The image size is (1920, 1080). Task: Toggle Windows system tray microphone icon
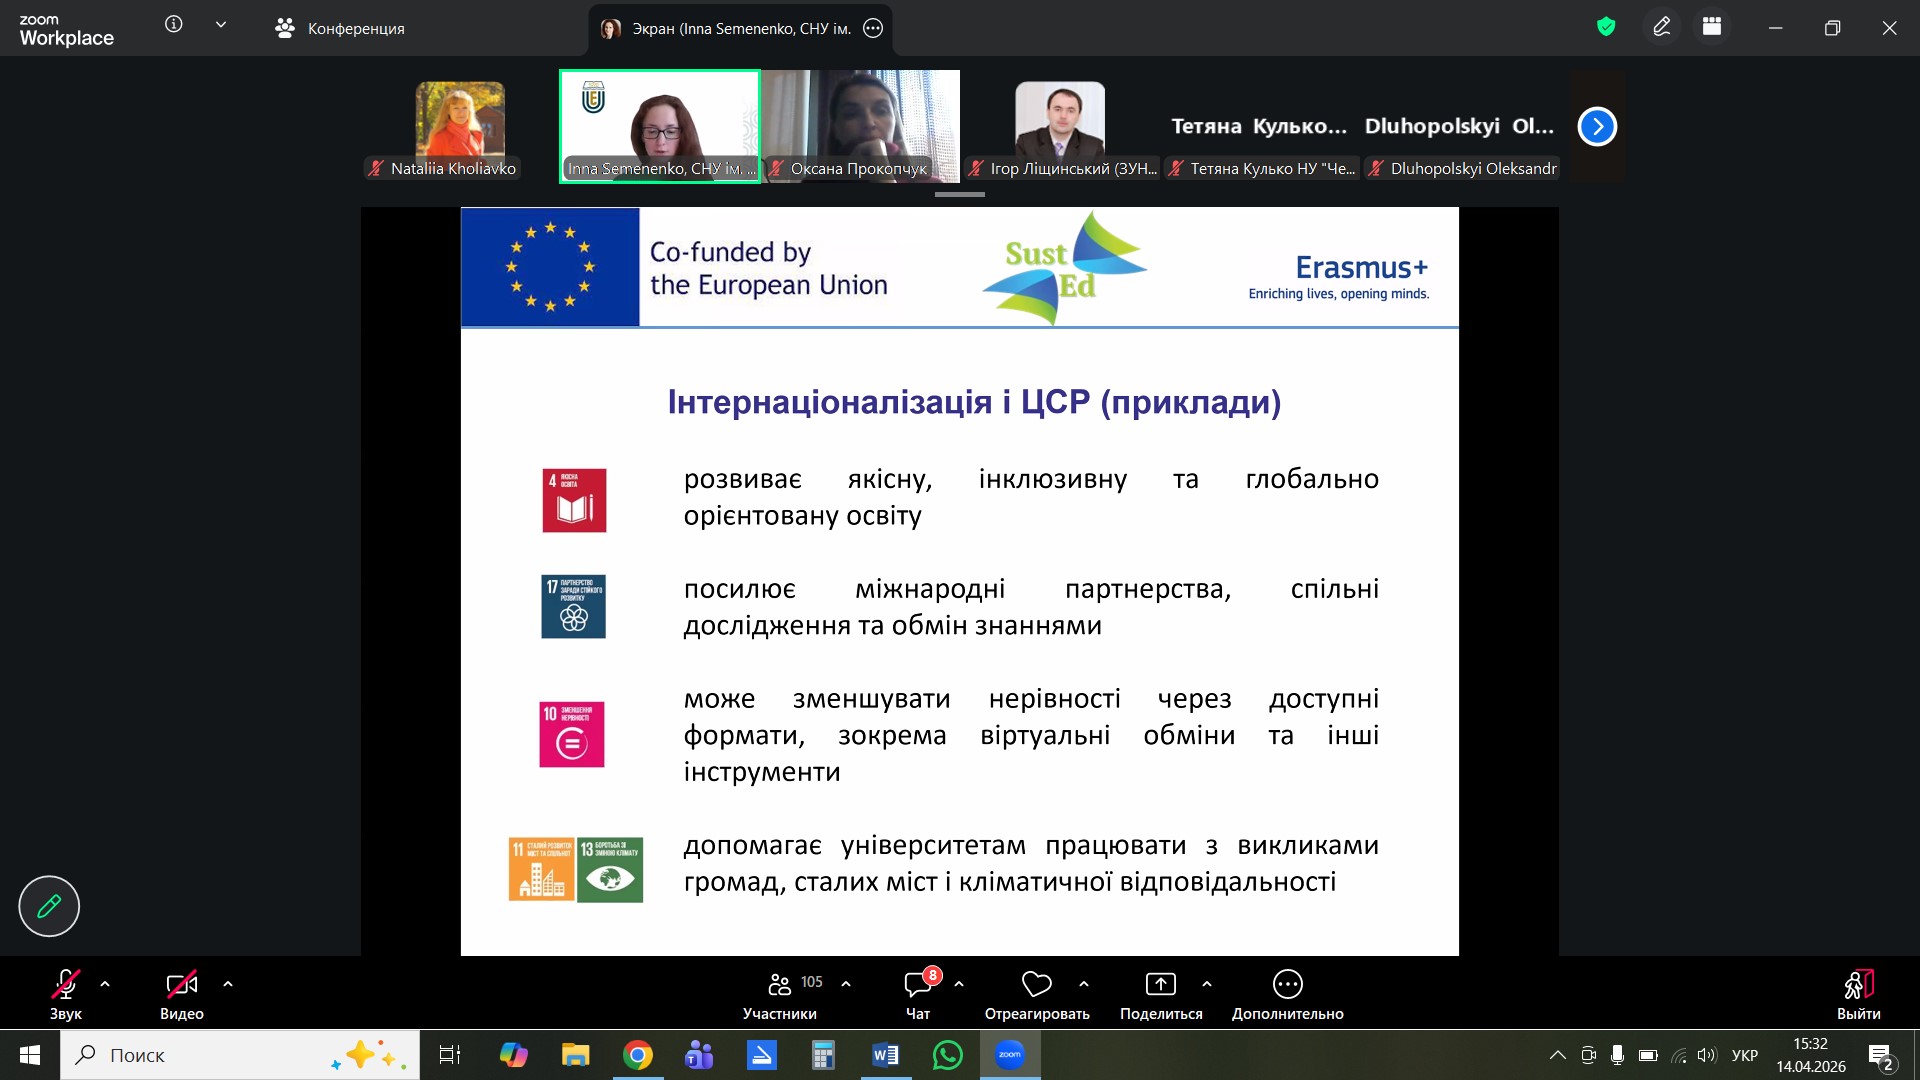[1617, 1055]
